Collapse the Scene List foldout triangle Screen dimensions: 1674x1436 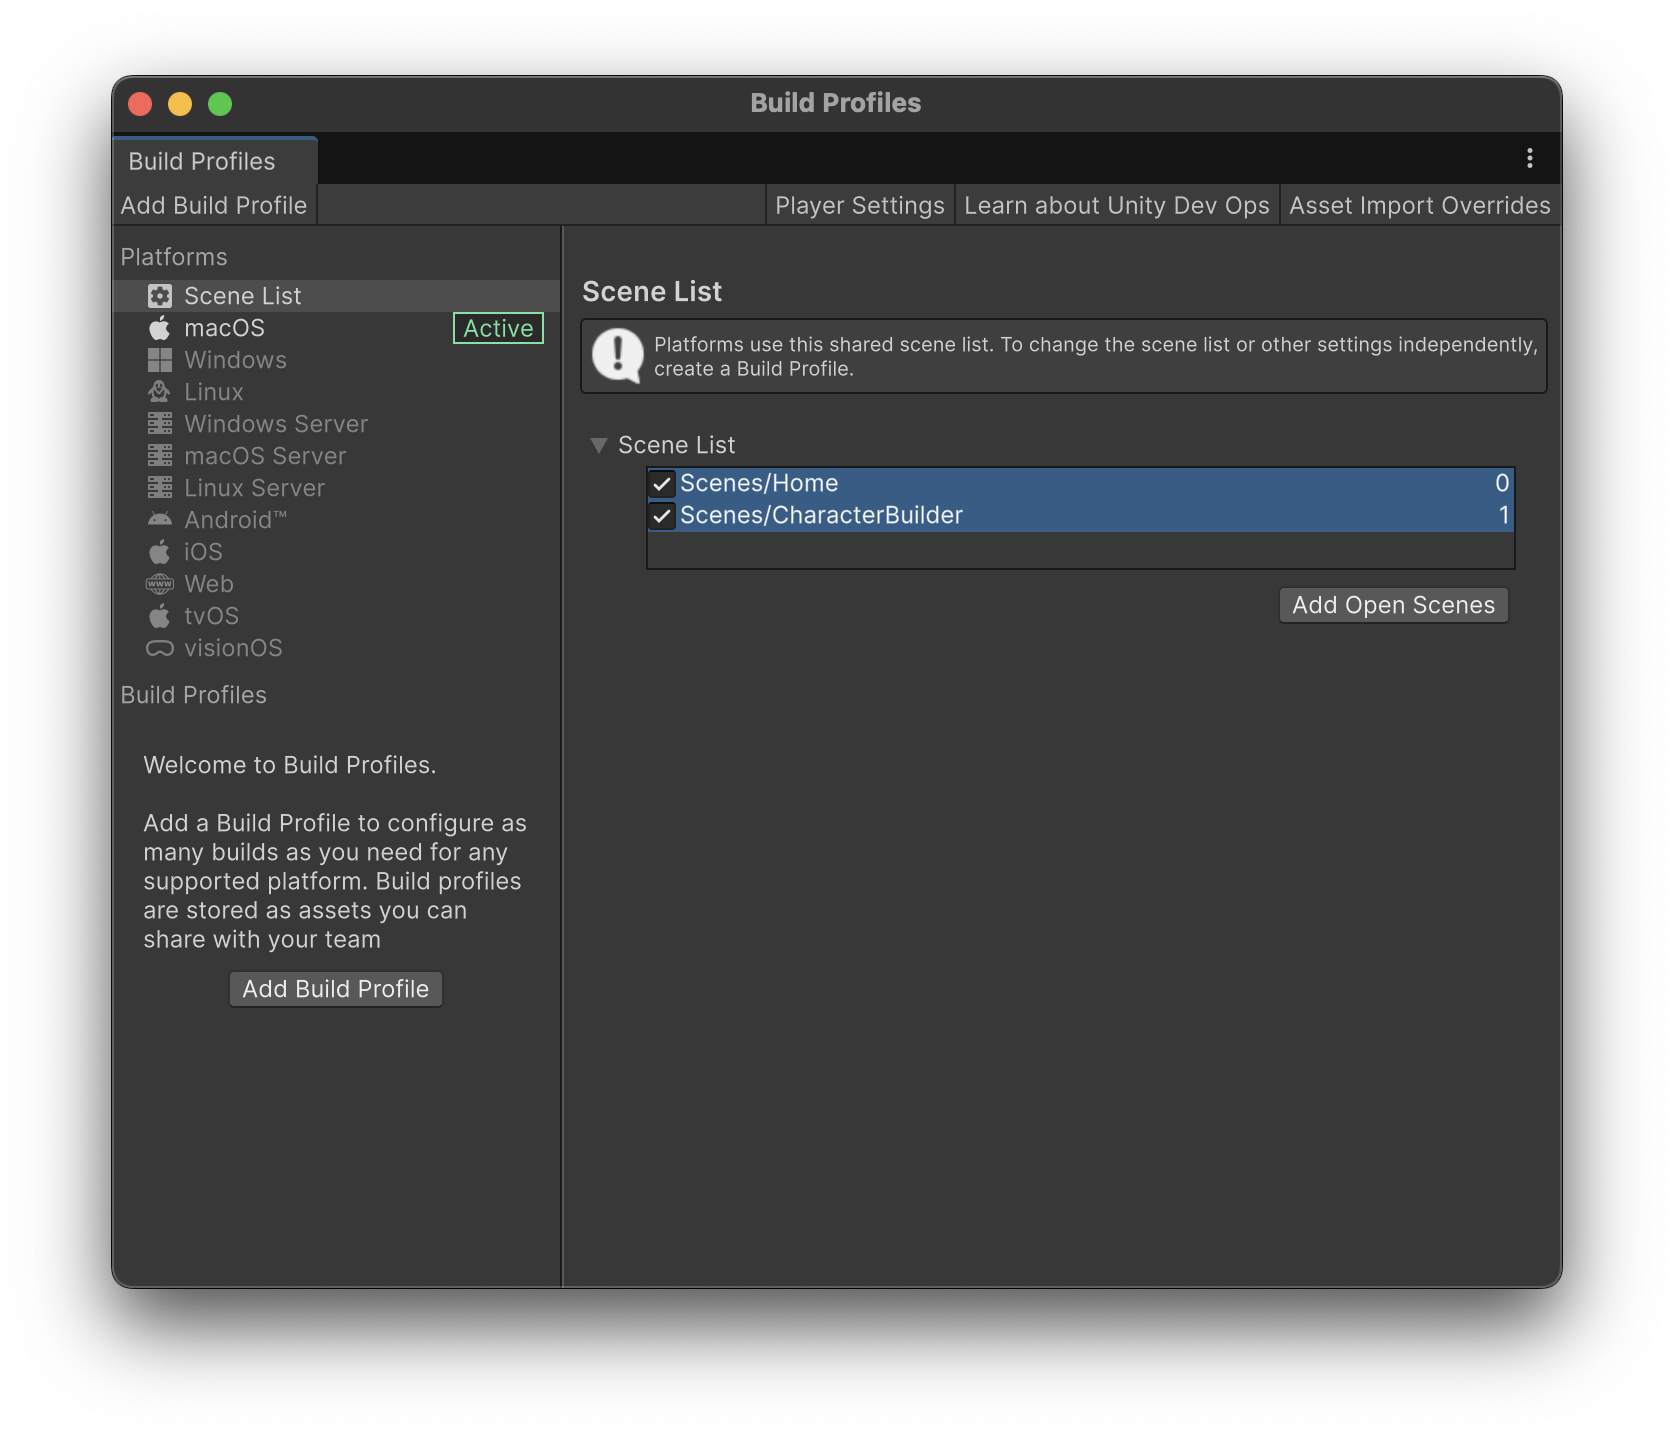click(599, 445)
